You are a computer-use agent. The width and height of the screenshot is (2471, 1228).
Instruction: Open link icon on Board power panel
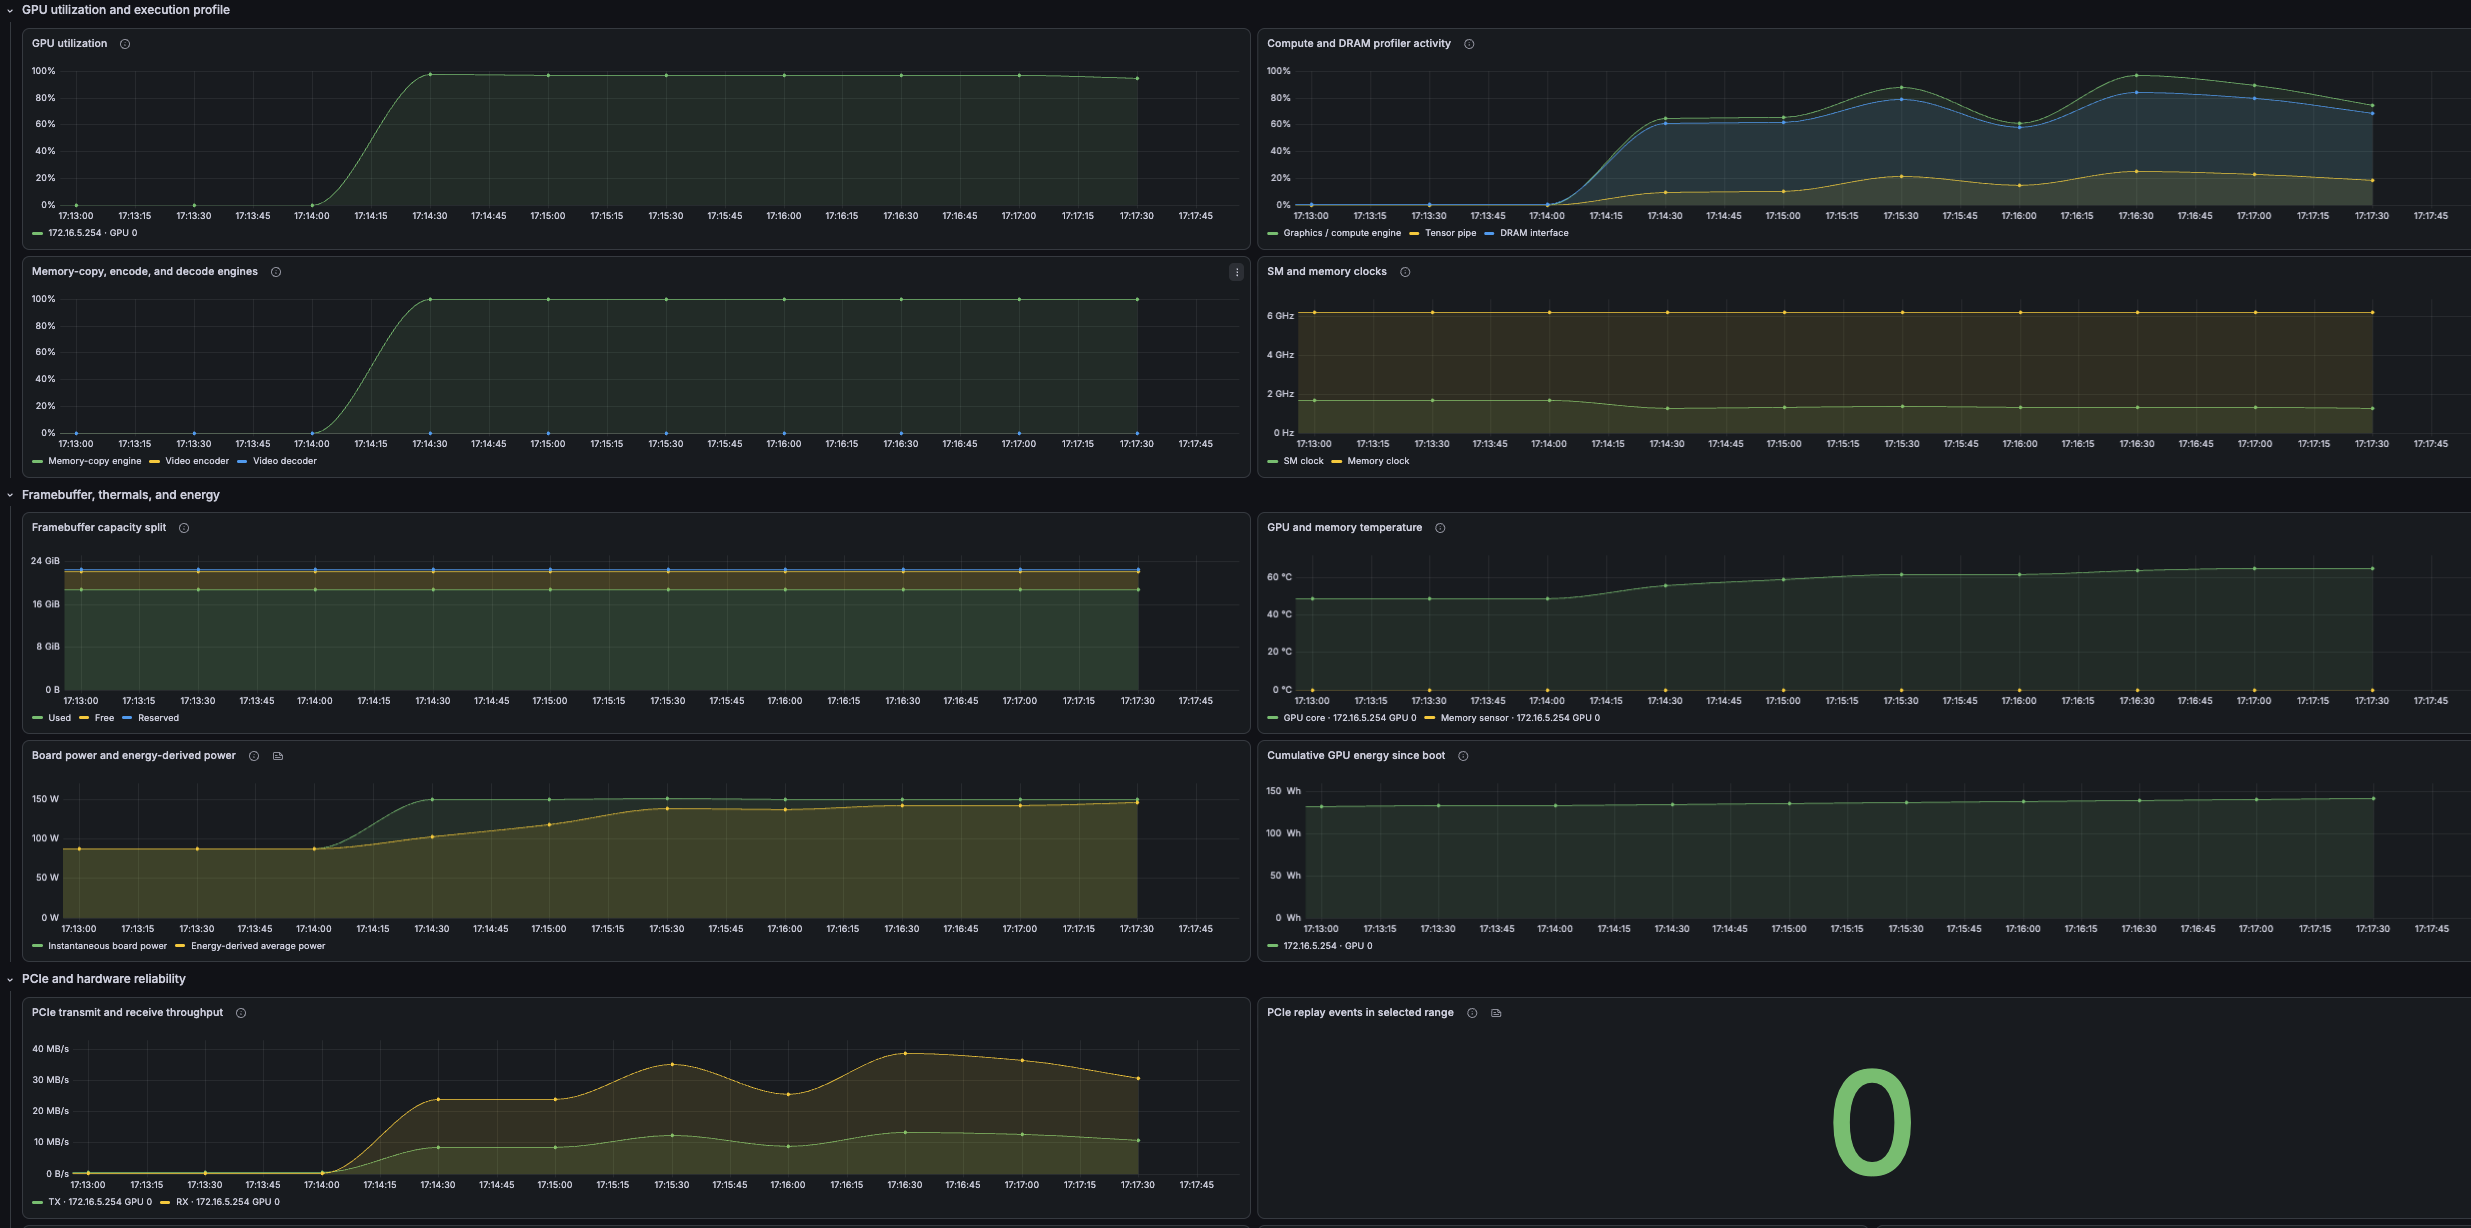[278, 756]
